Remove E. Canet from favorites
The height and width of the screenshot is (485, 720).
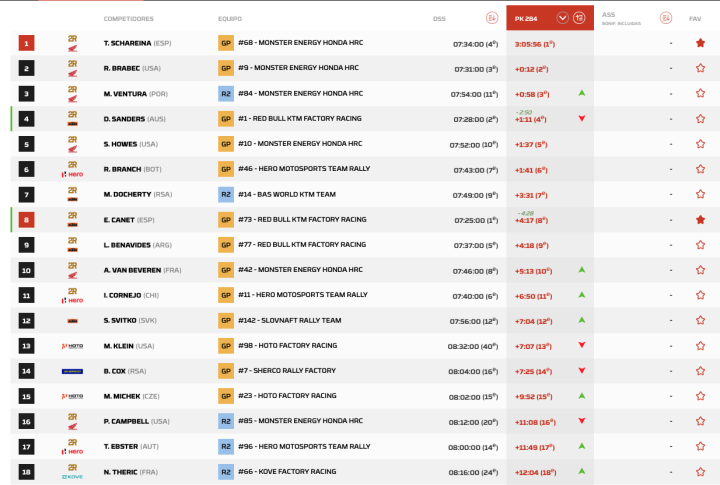click(x=700, y=220)
